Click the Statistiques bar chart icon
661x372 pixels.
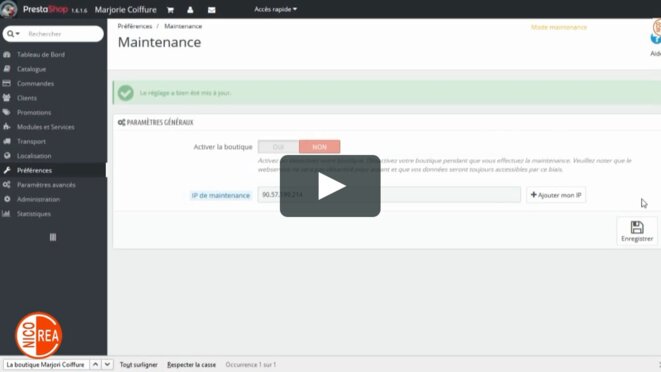coord(7,213)
